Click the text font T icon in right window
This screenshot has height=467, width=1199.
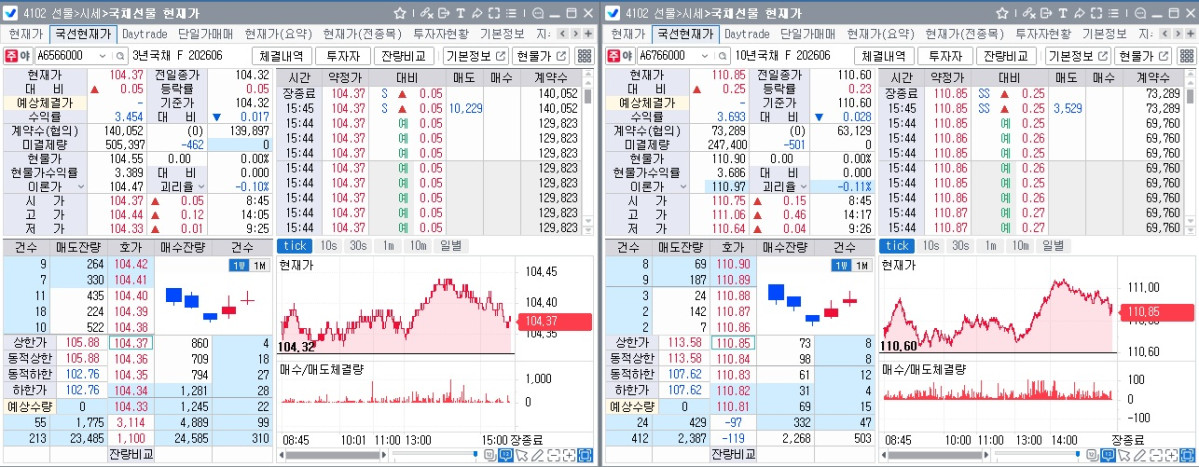(x=1062, y=14)
